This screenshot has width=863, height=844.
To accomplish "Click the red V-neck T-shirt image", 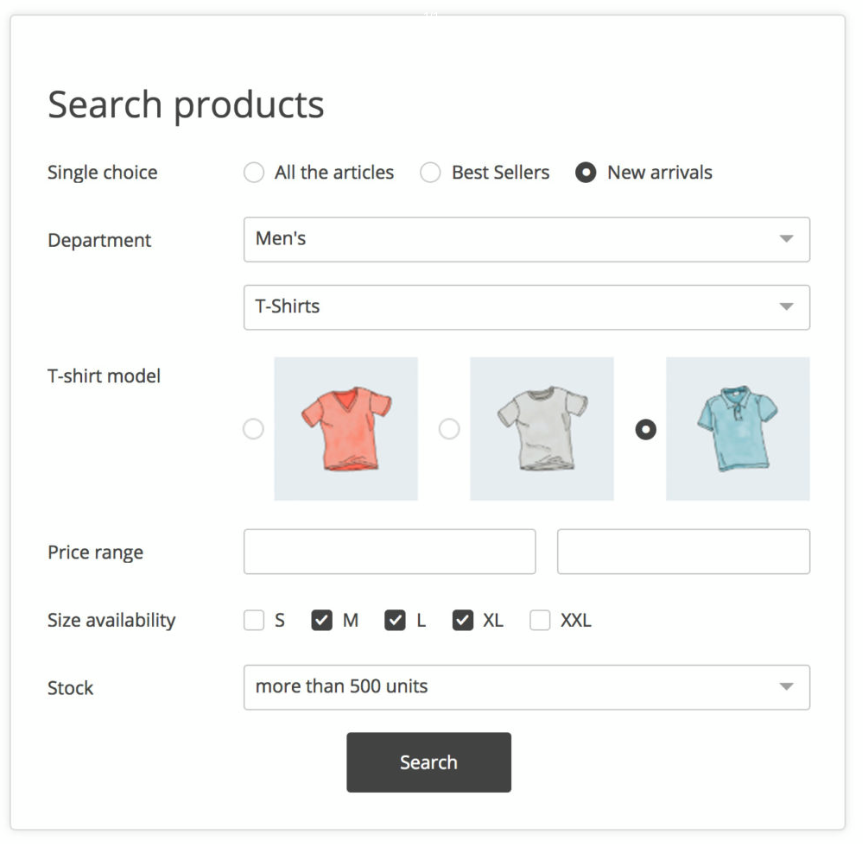I will pos(346,428).
